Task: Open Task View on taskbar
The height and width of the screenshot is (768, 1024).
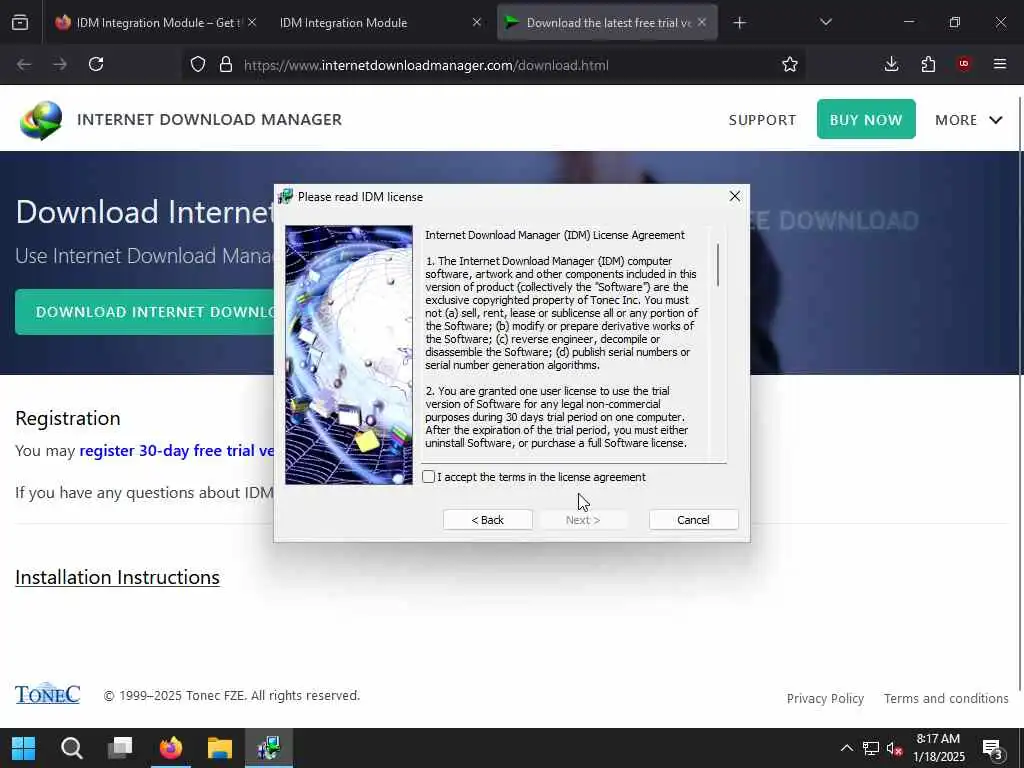Action: (120, 748)
